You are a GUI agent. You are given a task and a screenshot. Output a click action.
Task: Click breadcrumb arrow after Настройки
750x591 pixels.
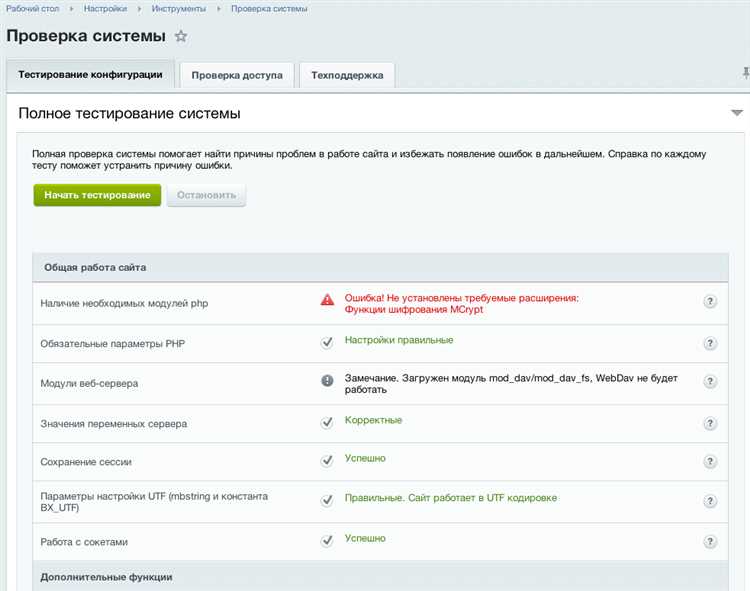139,9
